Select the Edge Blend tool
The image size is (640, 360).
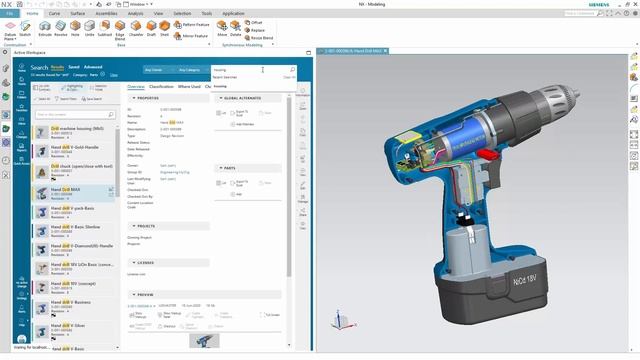(x=120, y=30)
